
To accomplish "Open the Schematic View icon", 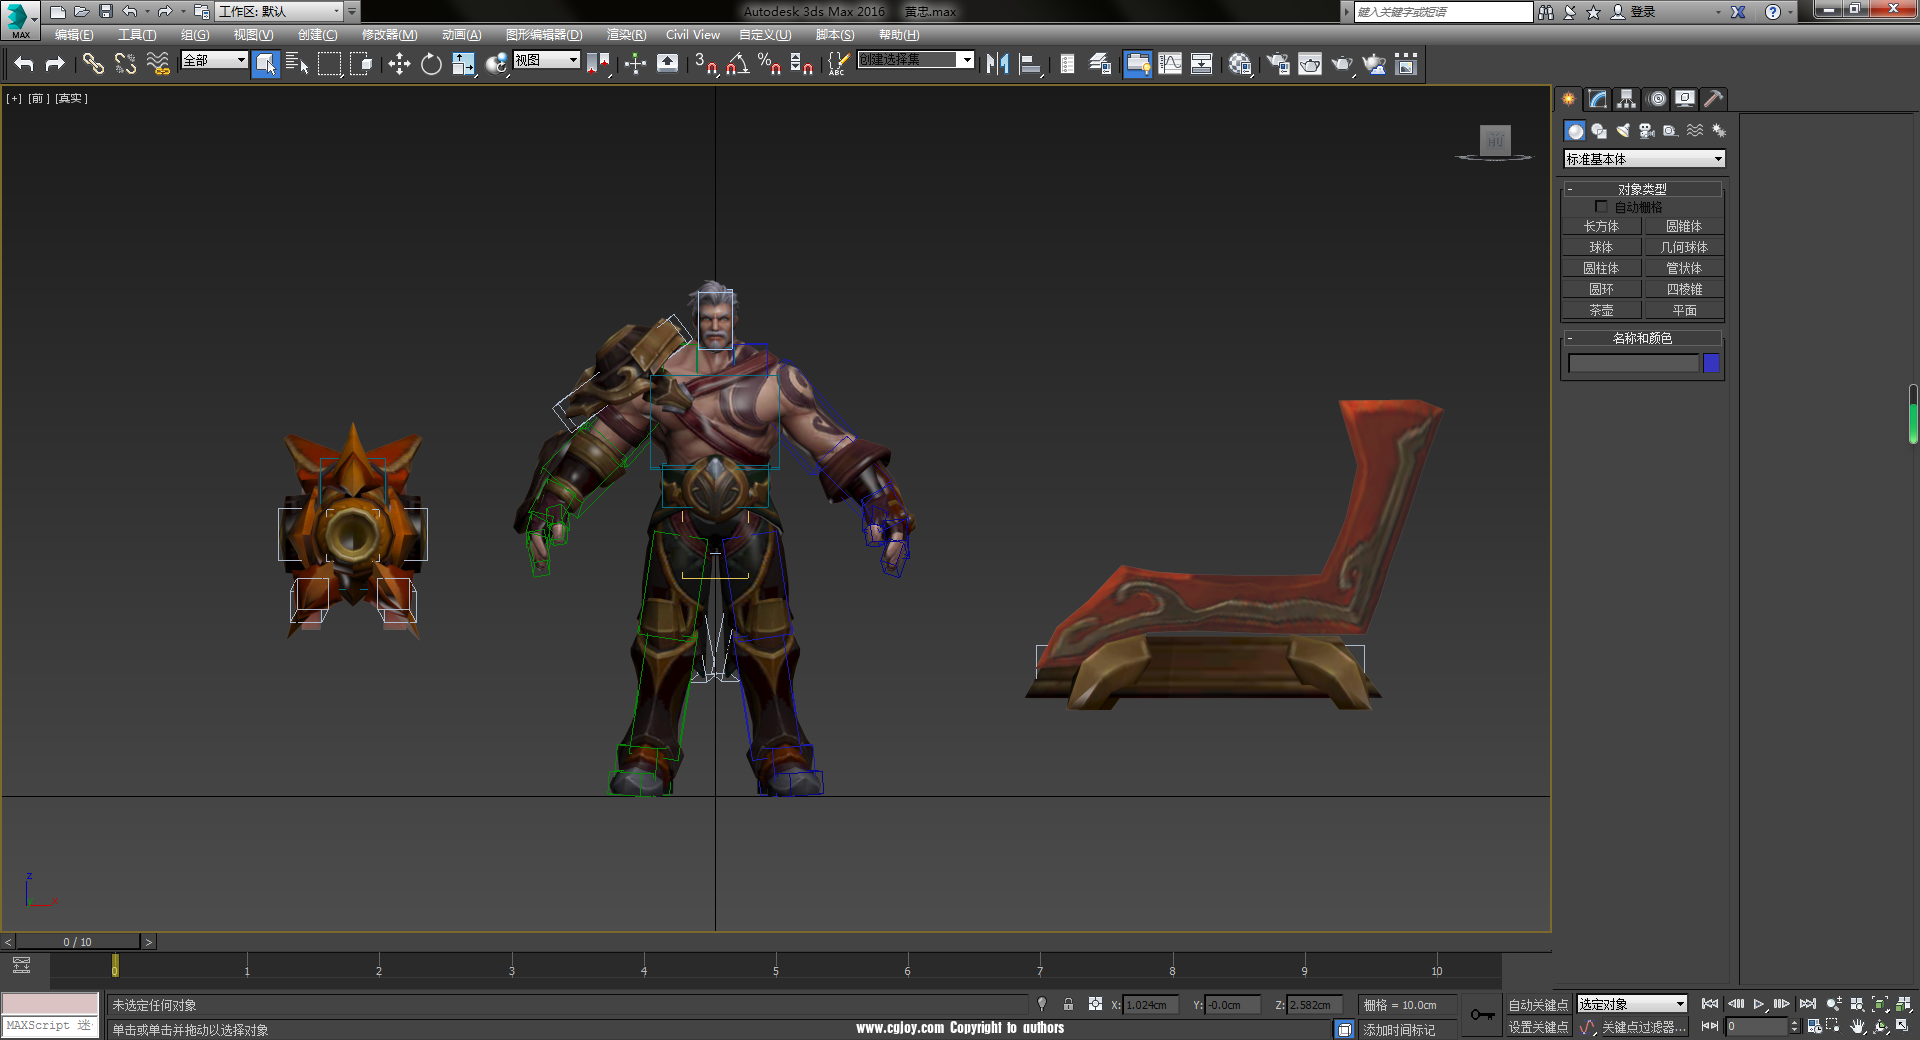I will point(1201,64).
